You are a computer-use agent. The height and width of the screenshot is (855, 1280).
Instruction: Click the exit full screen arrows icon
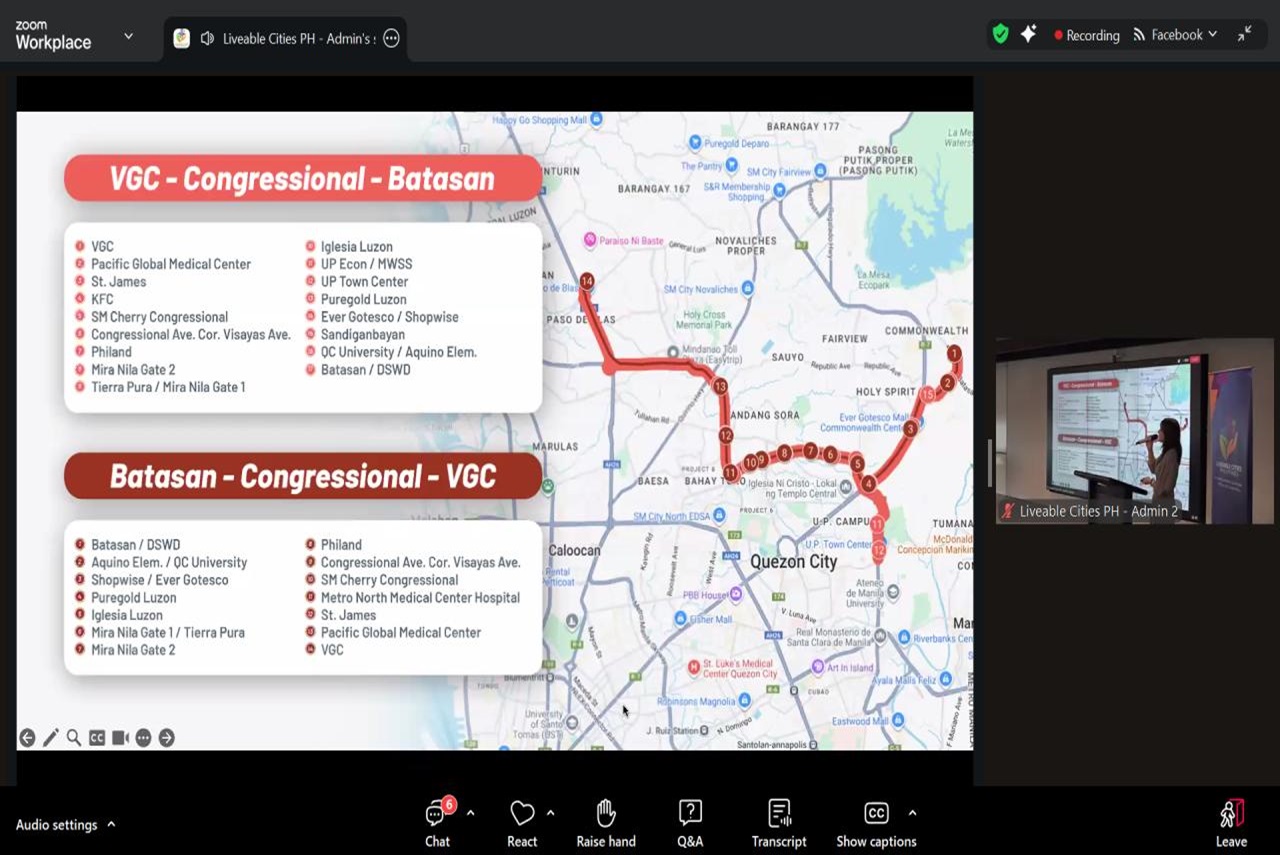click(1244, 34)
